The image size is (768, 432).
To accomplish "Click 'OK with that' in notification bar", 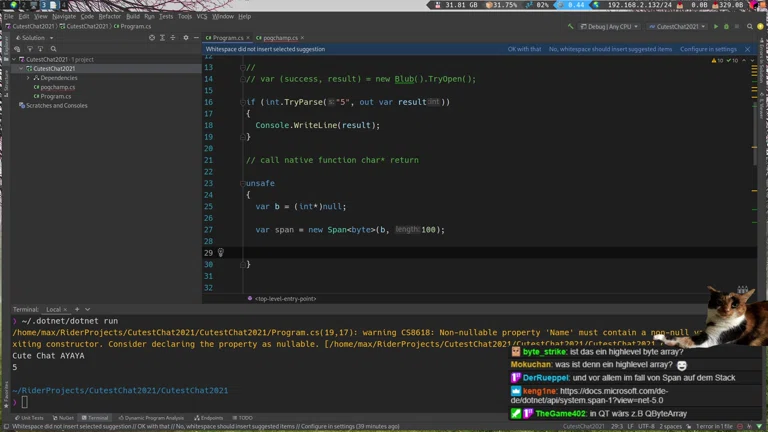I will [x=524, y=49].
